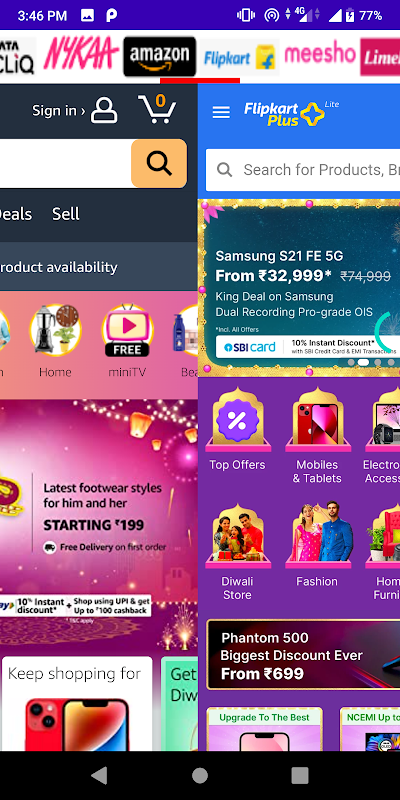Image resolution: width=400 pixels, height=800 pixels.
Task: Open the Fashion category on Flipkart
Action: [x=317, y=545]
